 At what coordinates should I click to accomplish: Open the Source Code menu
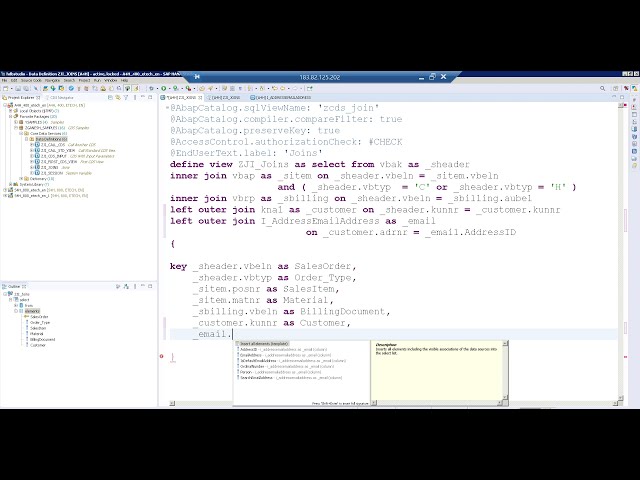tap(31, 80)
